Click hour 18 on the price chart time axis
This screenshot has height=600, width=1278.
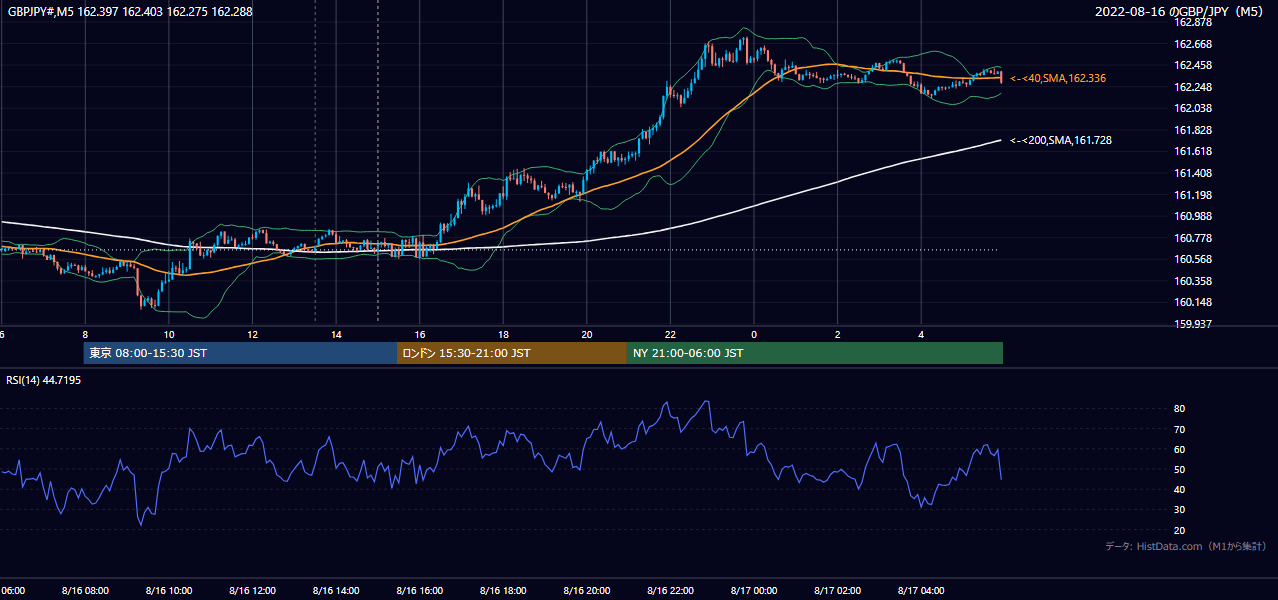[503, 334]
